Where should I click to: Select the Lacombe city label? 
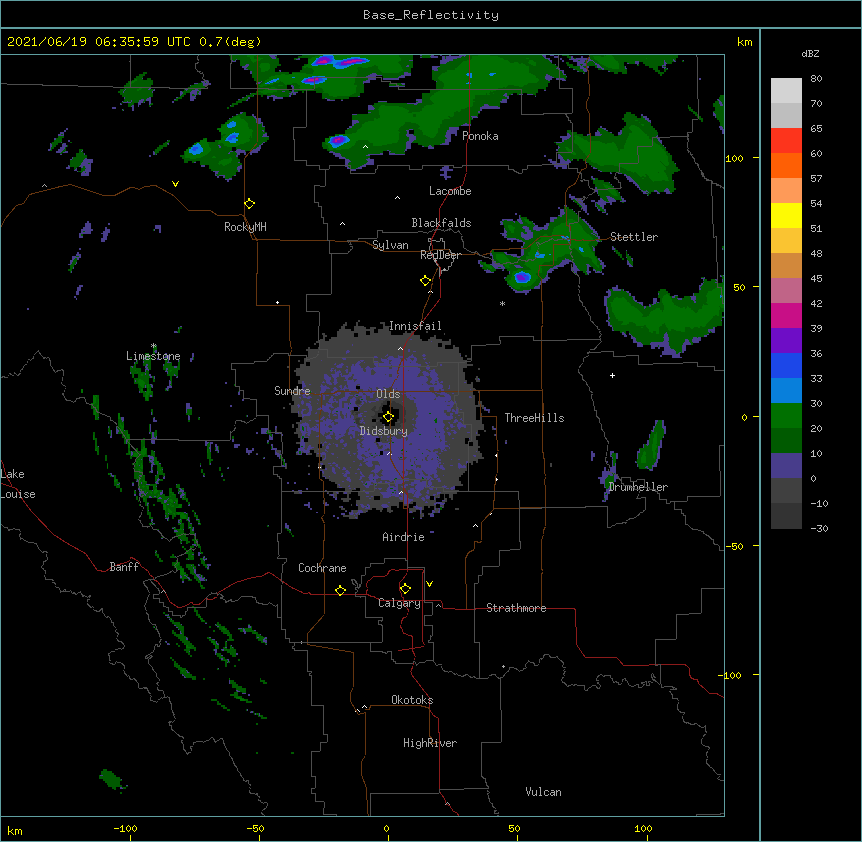click(x=450, y=191)
